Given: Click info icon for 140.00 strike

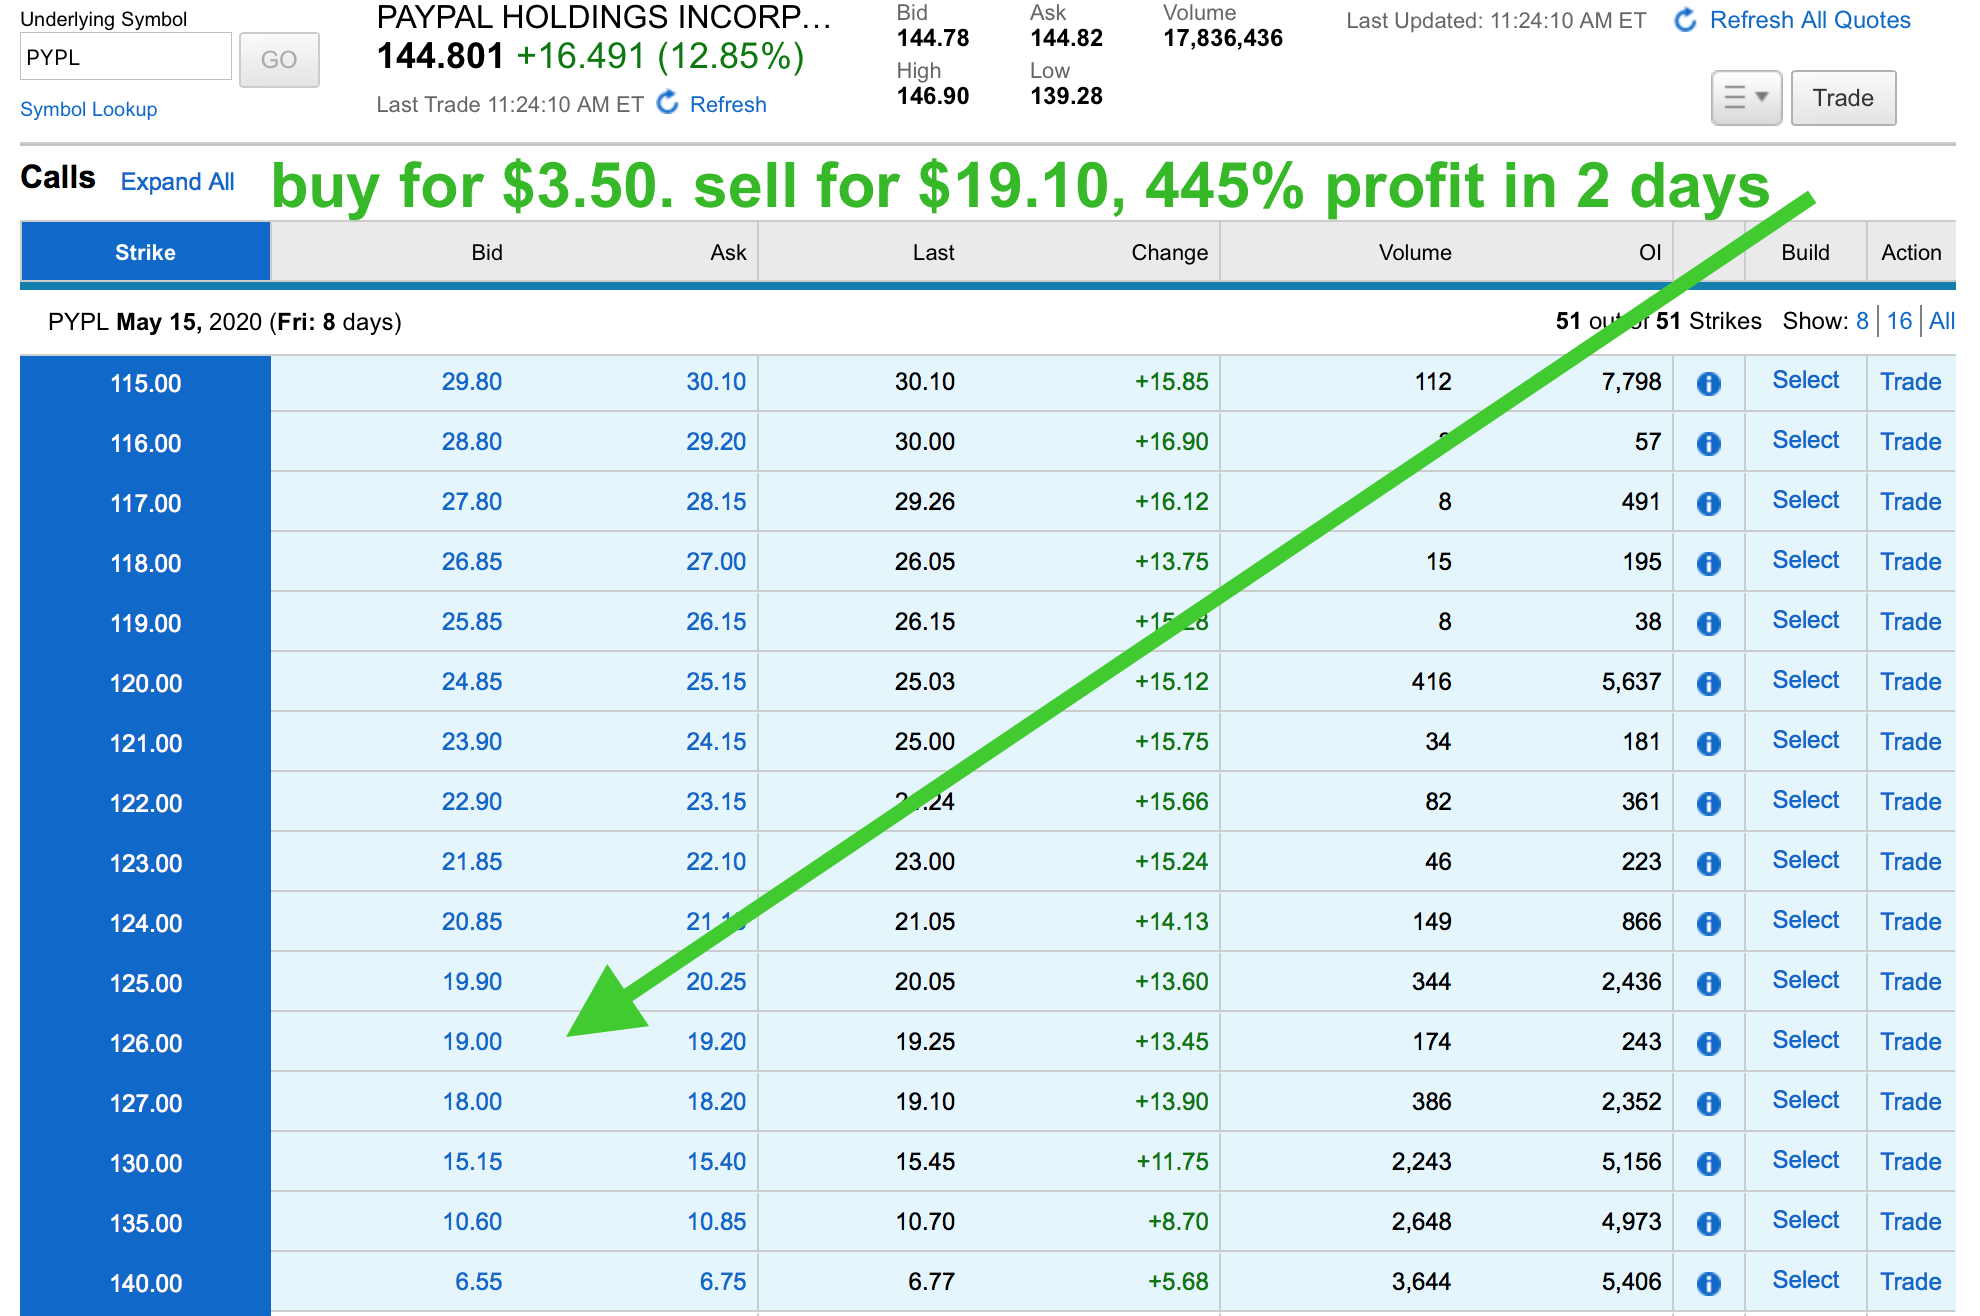Looking at the screenshot, I should pyautogui.click(x=1709, y=1283).
